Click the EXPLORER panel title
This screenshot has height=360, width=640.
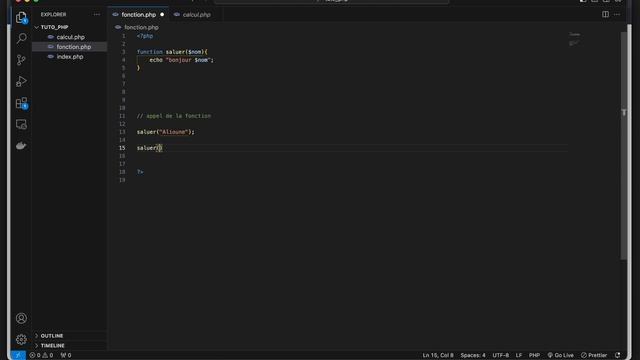(53, 14)
